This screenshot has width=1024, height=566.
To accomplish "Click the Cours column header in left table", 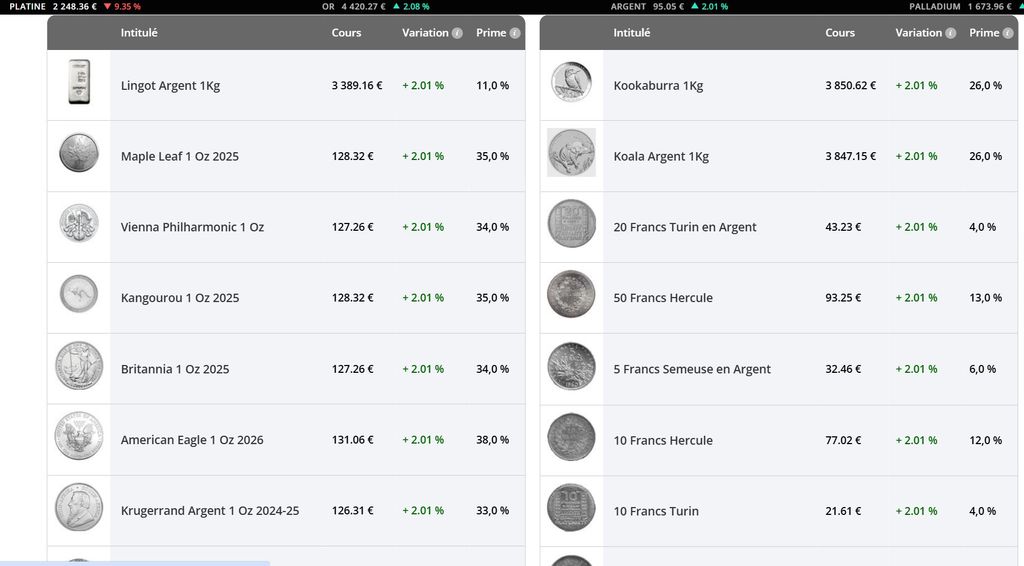I will [x=346, y=33].
